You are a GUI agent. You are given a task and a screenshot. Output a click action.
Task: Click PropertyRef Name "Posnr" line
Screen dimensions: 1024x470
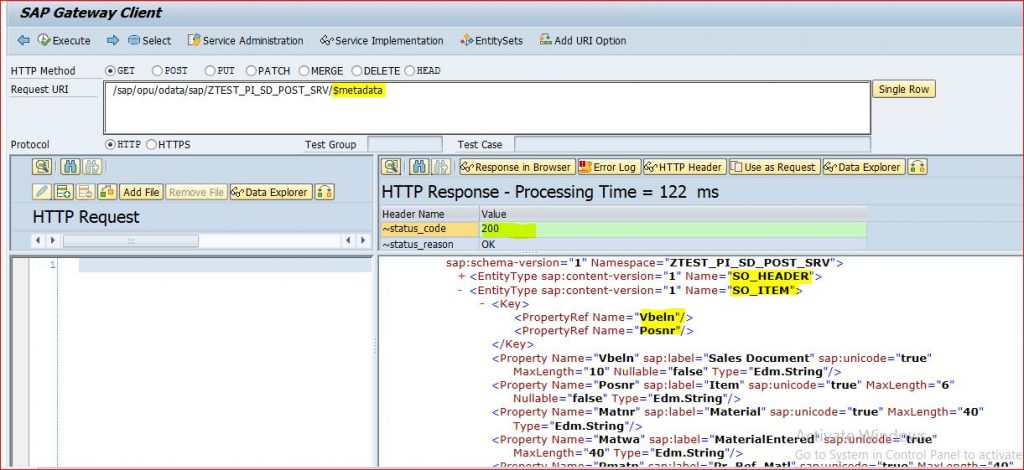[603, 331]
